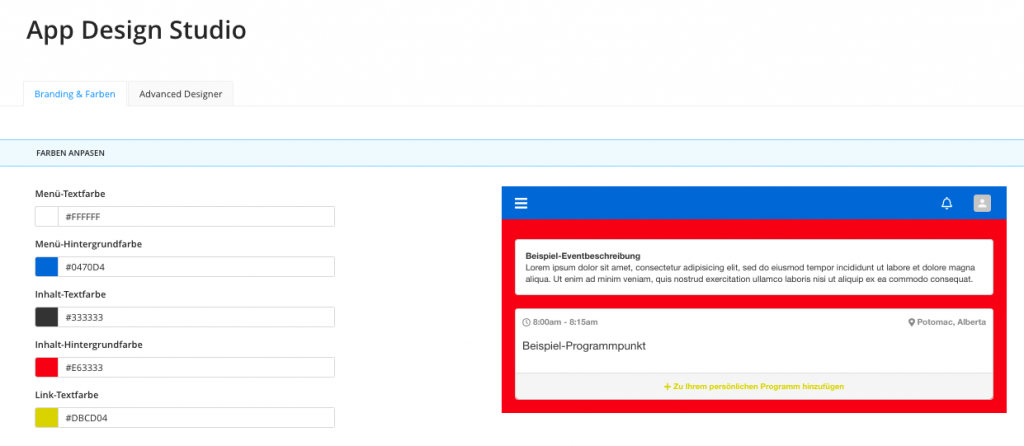The height and width of the screenshot is (446, 1024).
Task: Open the Menü-Hintergrundfarbe blue color swatch
Action: (46, 267)
